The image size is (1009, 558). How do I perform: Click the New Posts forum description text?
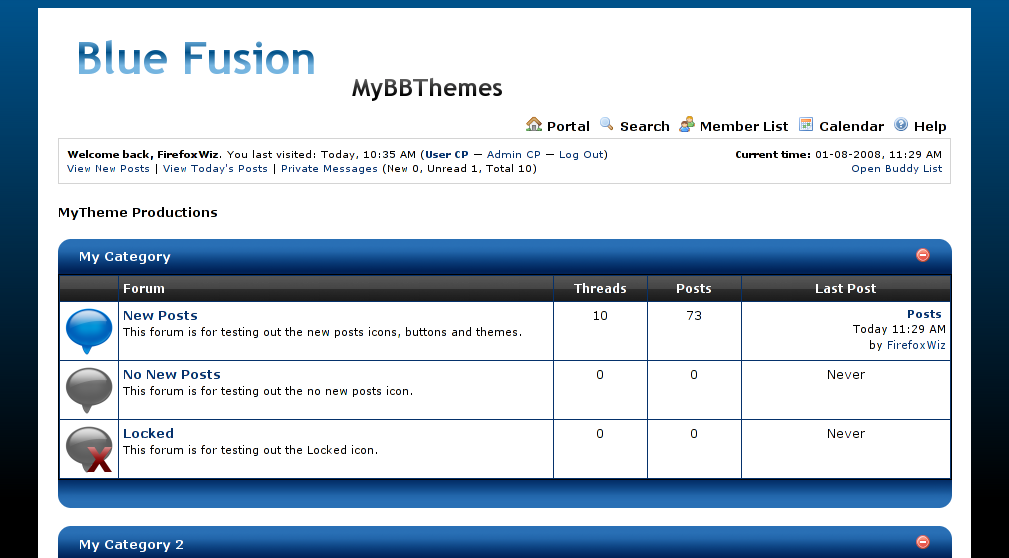click(322, 332)
